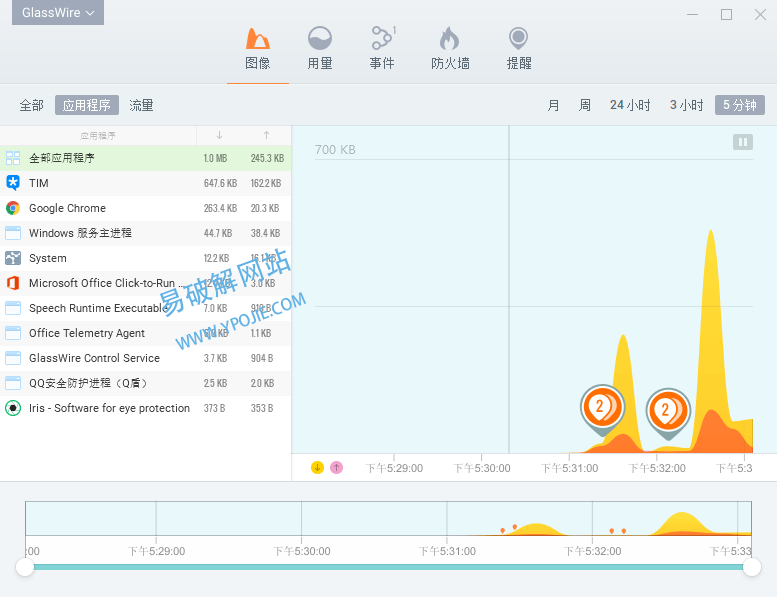This screenshot has width=777, height=597.
Task: Sort apps by upload column arrow
Action: tap(266, 135)
